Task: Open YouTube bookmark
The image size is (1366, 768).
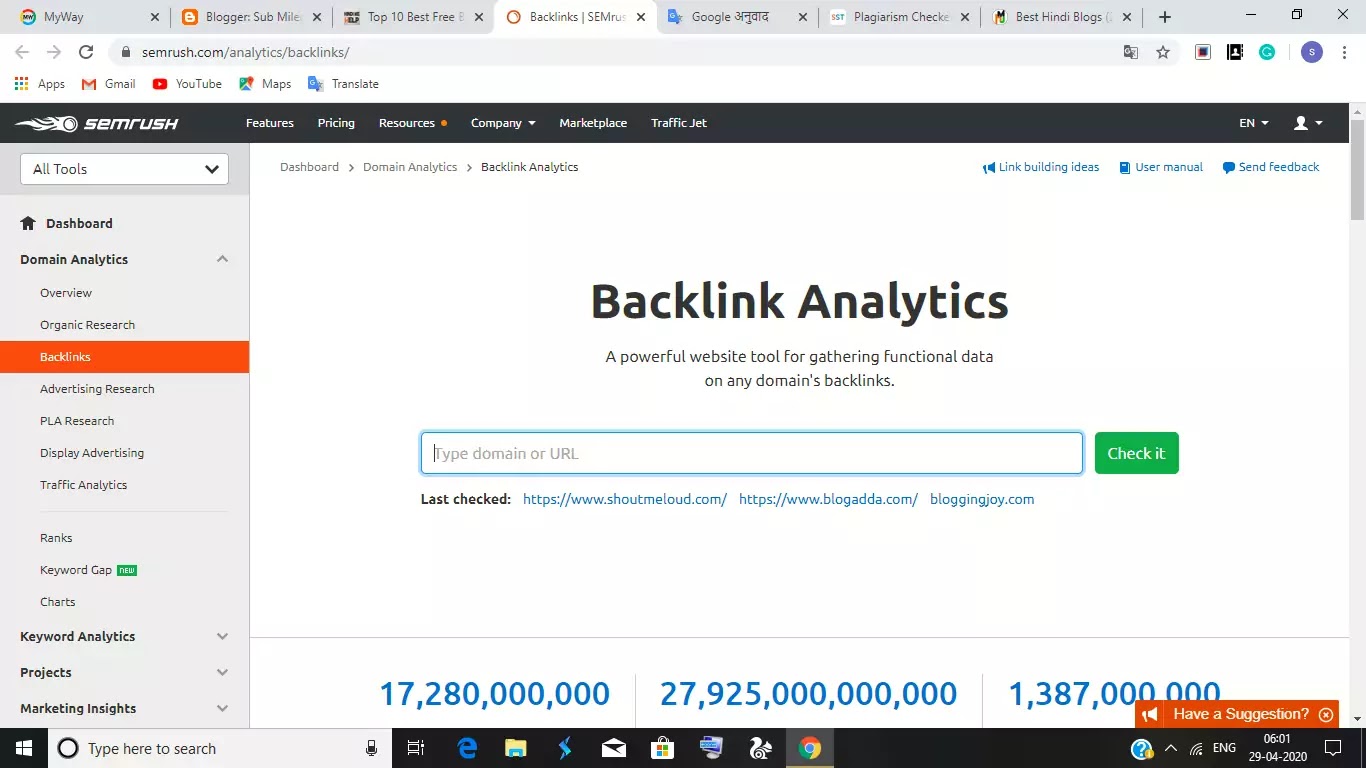Action: pyautogui.click(x=187, y=84)
